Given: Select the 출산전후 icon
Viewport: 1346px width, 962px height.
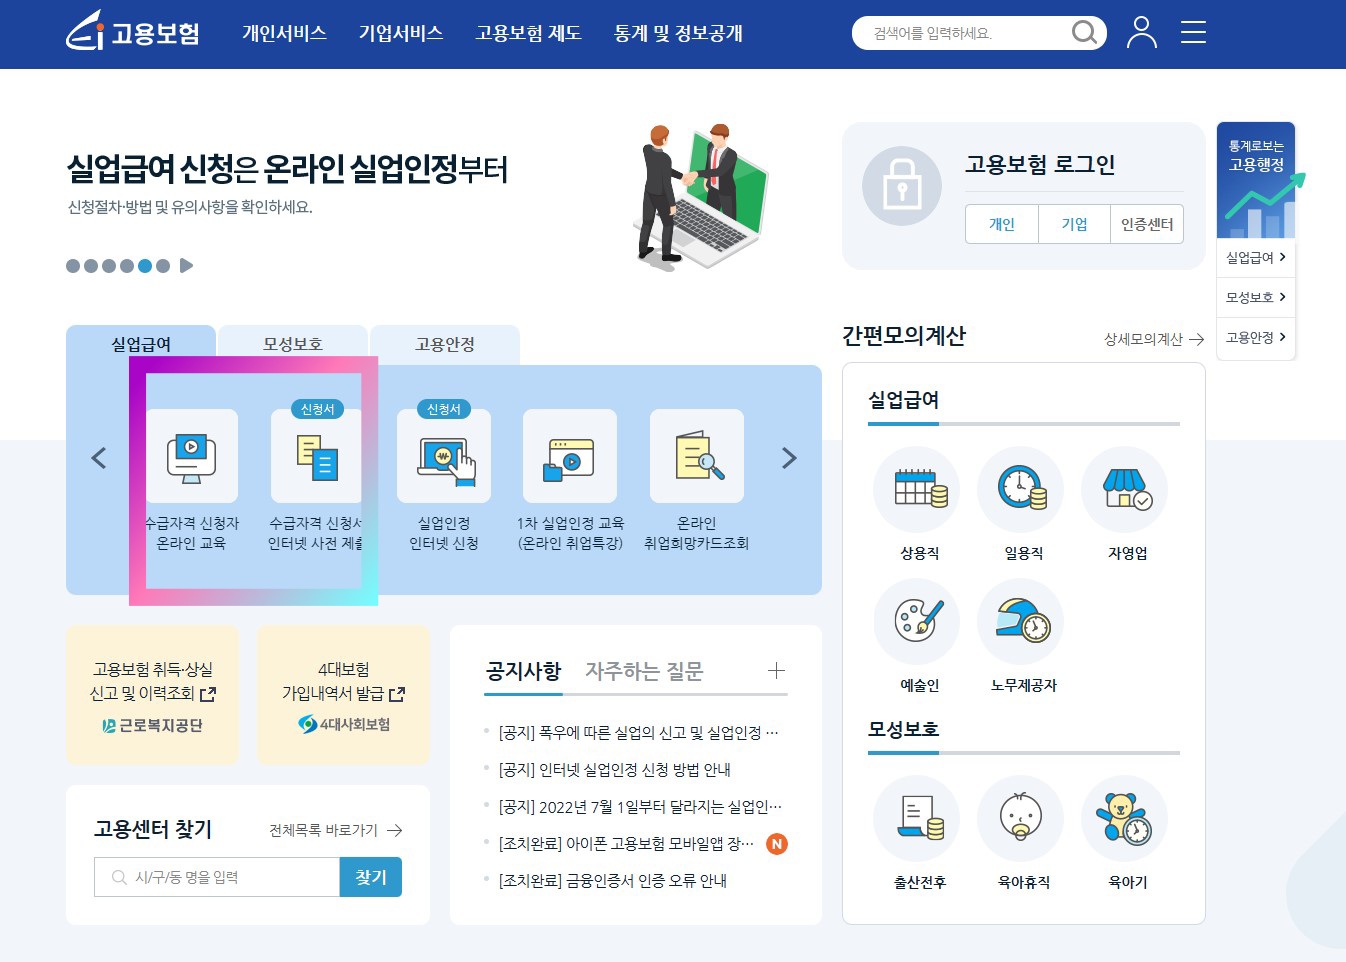Looking at the screenshot, I should pyautogui.click(x=917, y=818).
